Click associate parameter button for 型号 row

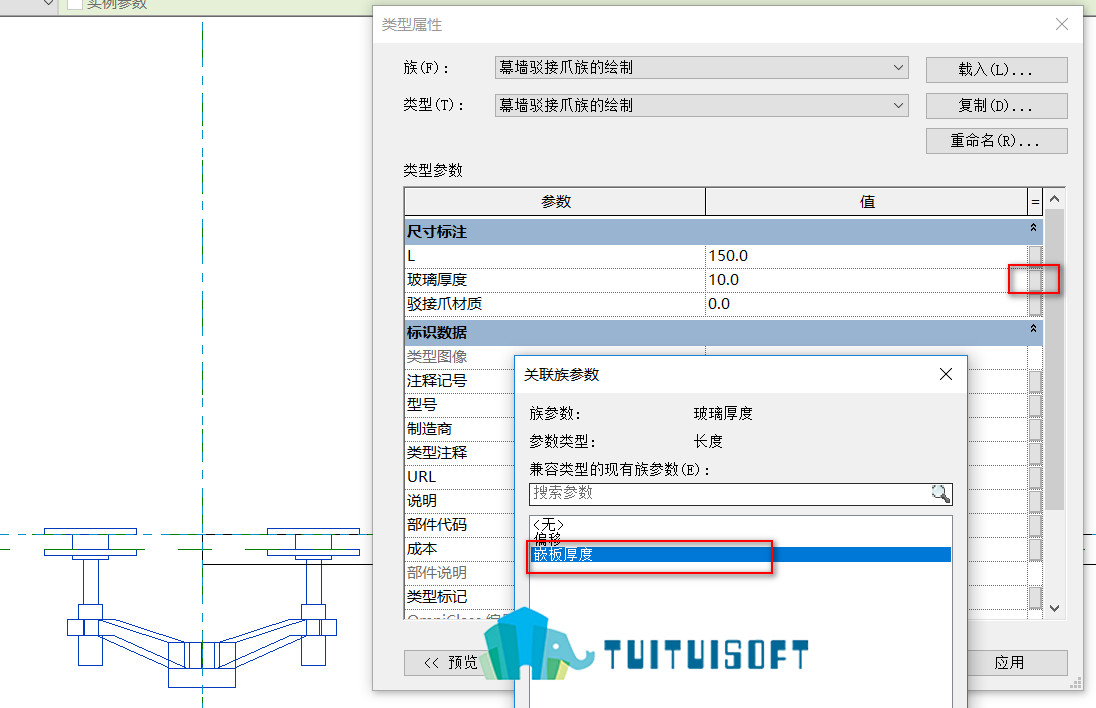point(1034,405)
